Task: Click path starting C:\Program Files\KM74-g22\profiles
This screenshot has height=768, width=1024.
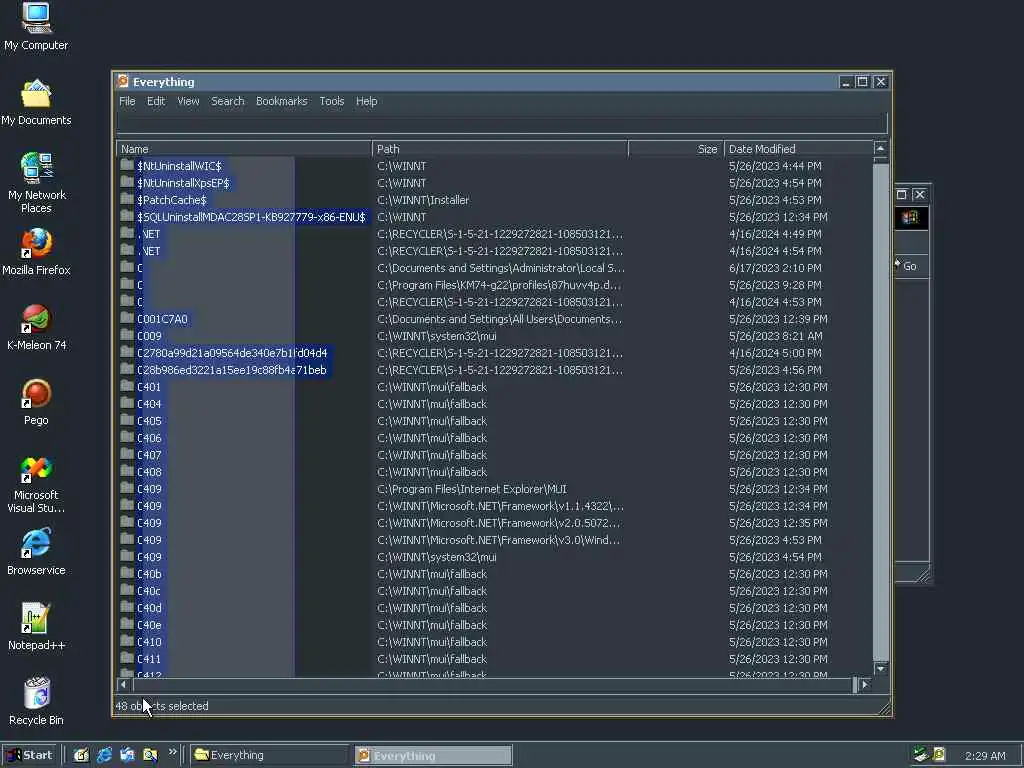Action: [499, 285]
